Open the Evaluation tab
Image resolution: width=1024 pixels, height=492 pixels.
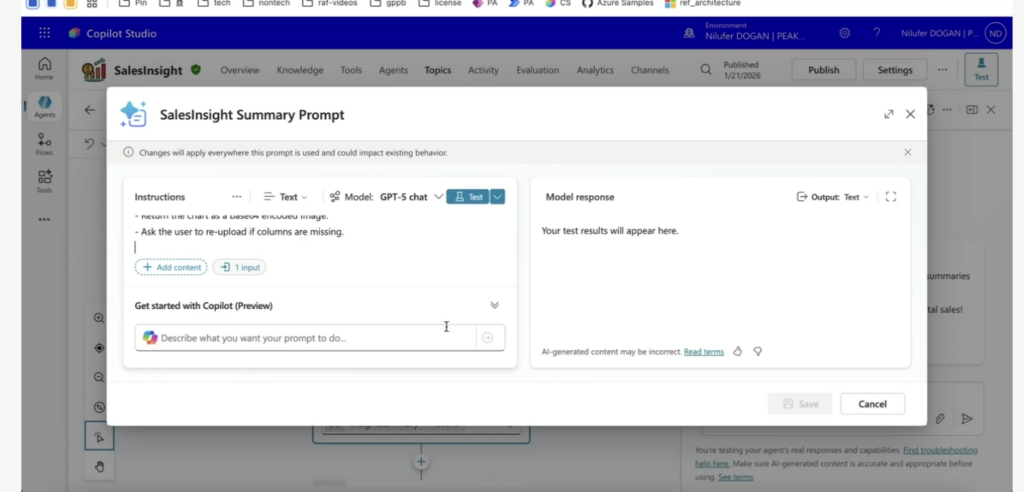[x=537, y=70]
